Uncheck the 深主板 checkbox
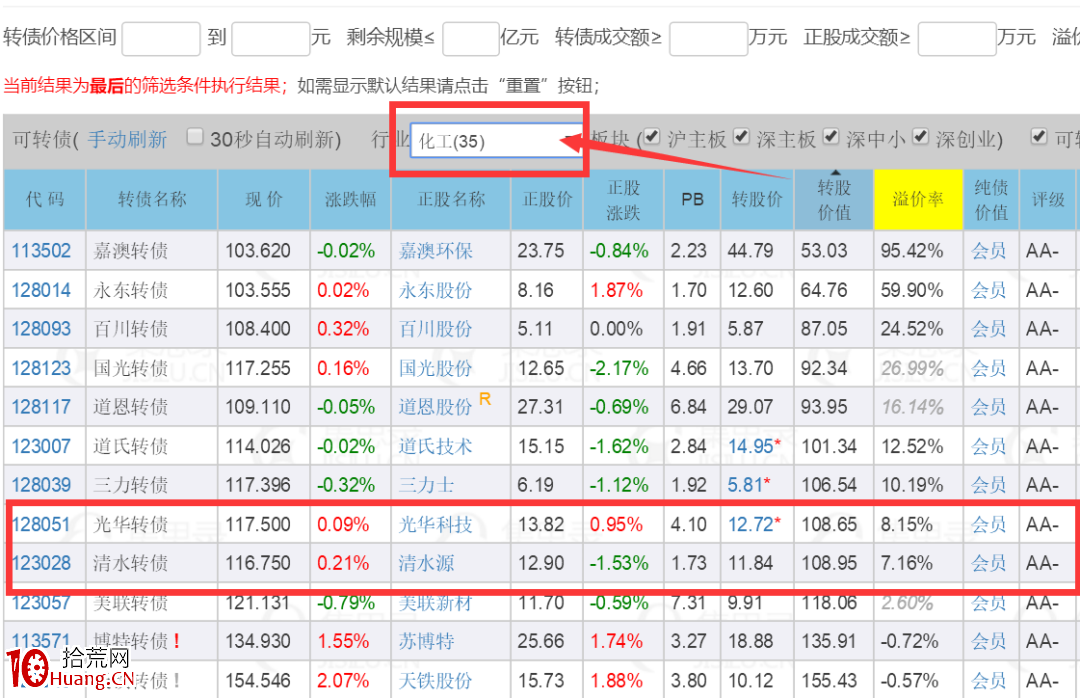1080x698 pixels. 741,136
